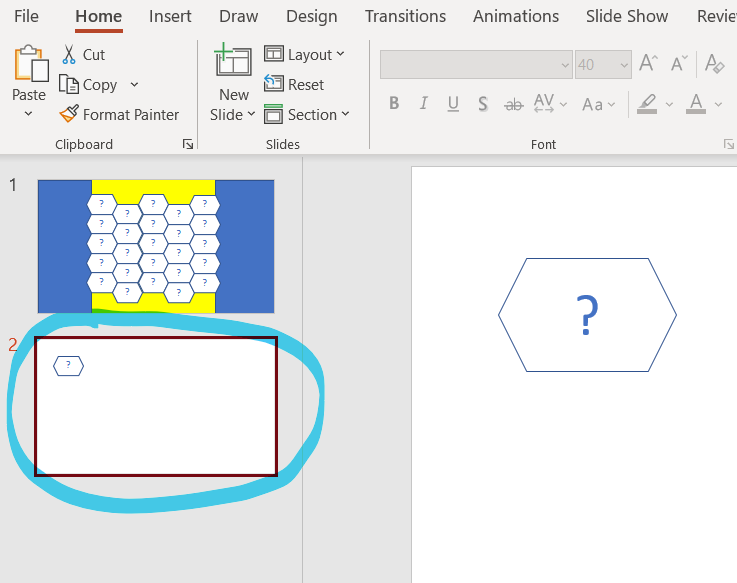
Task: Click the Cut scissors icon
Action: (69, 55)
